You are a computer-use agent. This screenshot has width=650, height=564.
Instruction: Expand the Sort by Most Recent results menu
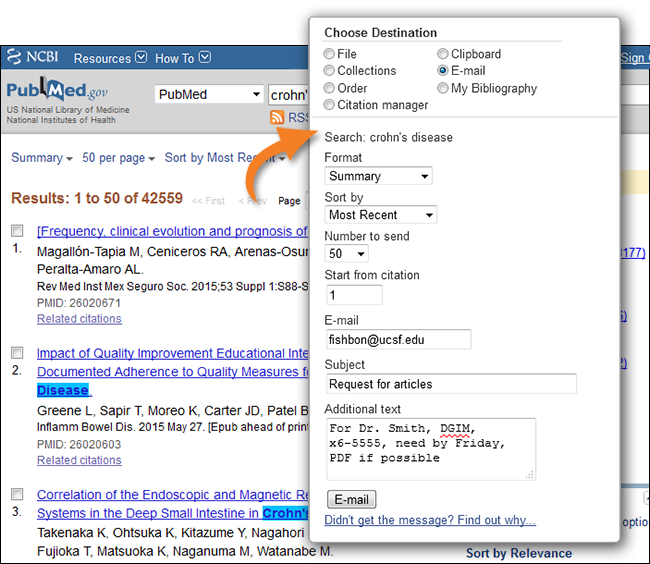225,158
